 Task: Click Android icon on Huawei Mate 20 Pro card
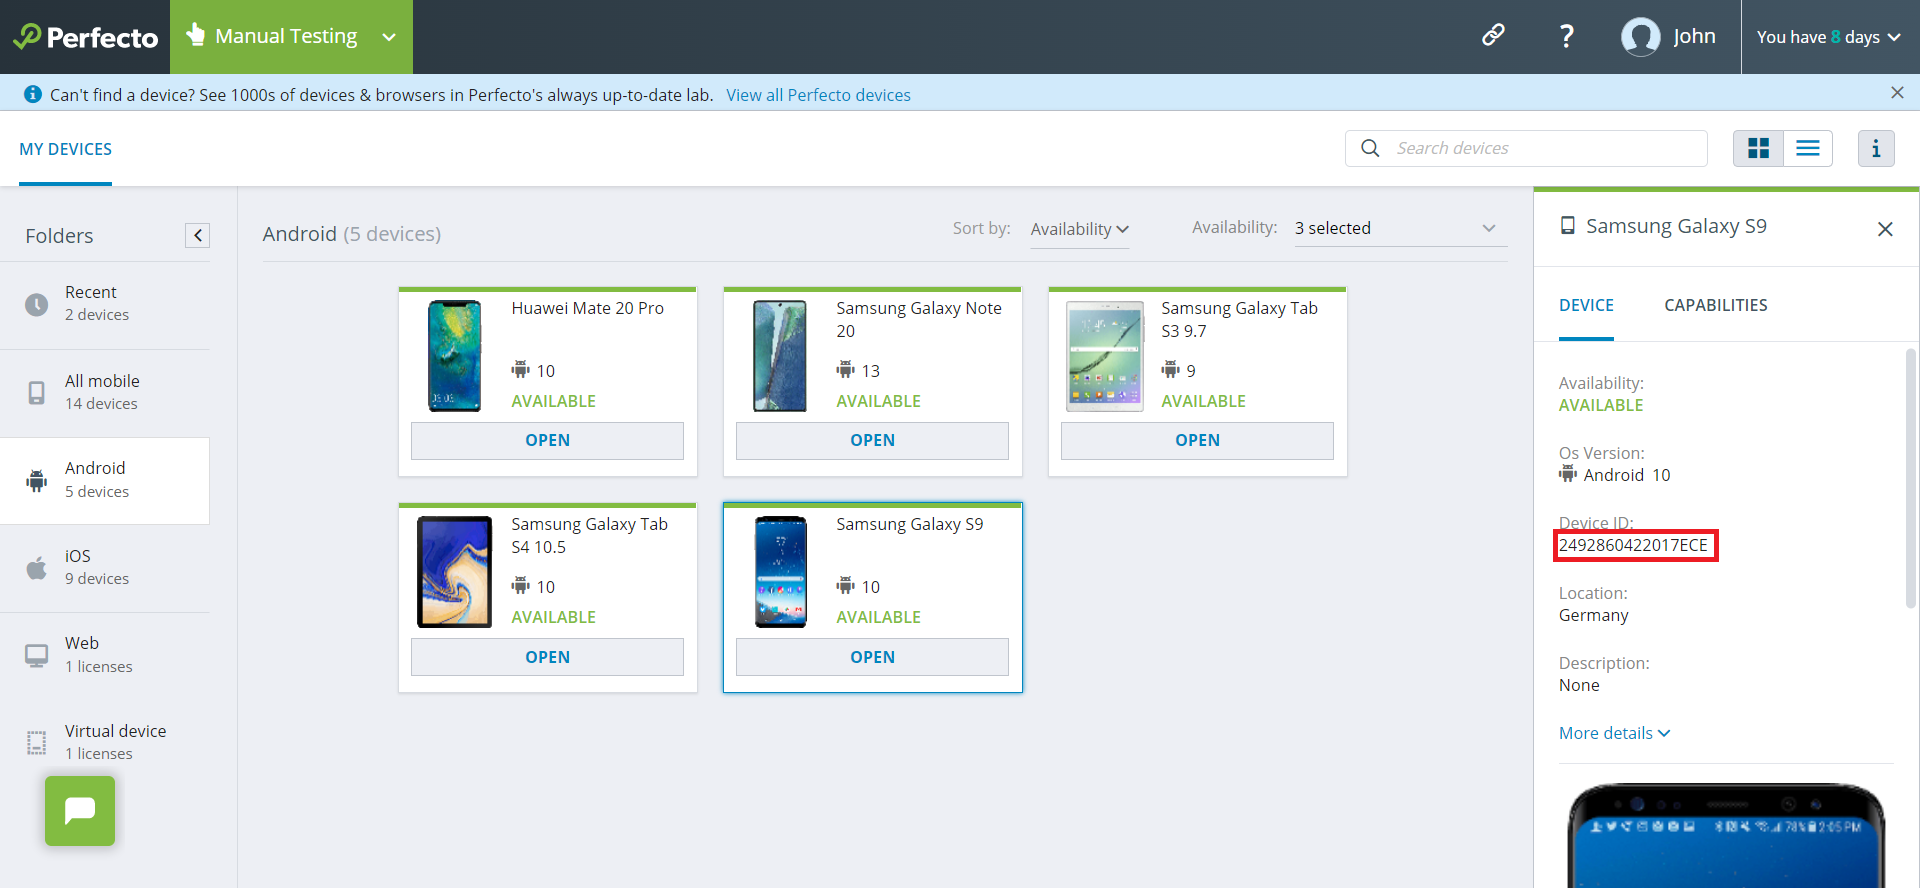tap(521, 370)
